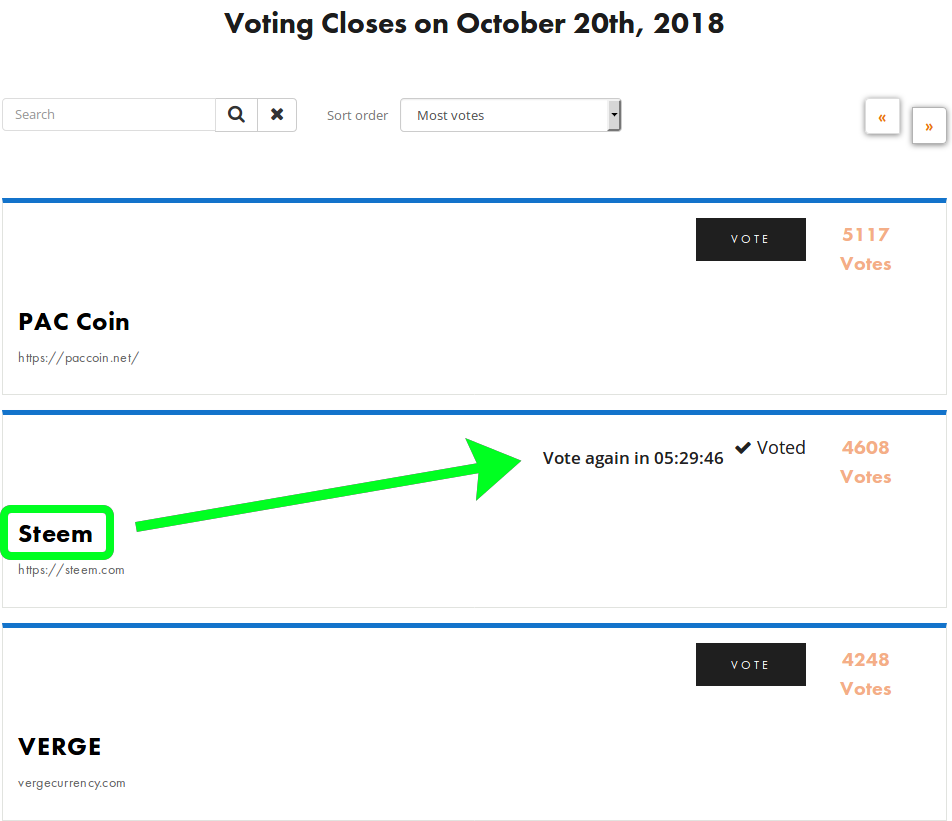952x821 pixels.
Task: Click the Sort order dropdown arrow
Action: tap(614, 115)
